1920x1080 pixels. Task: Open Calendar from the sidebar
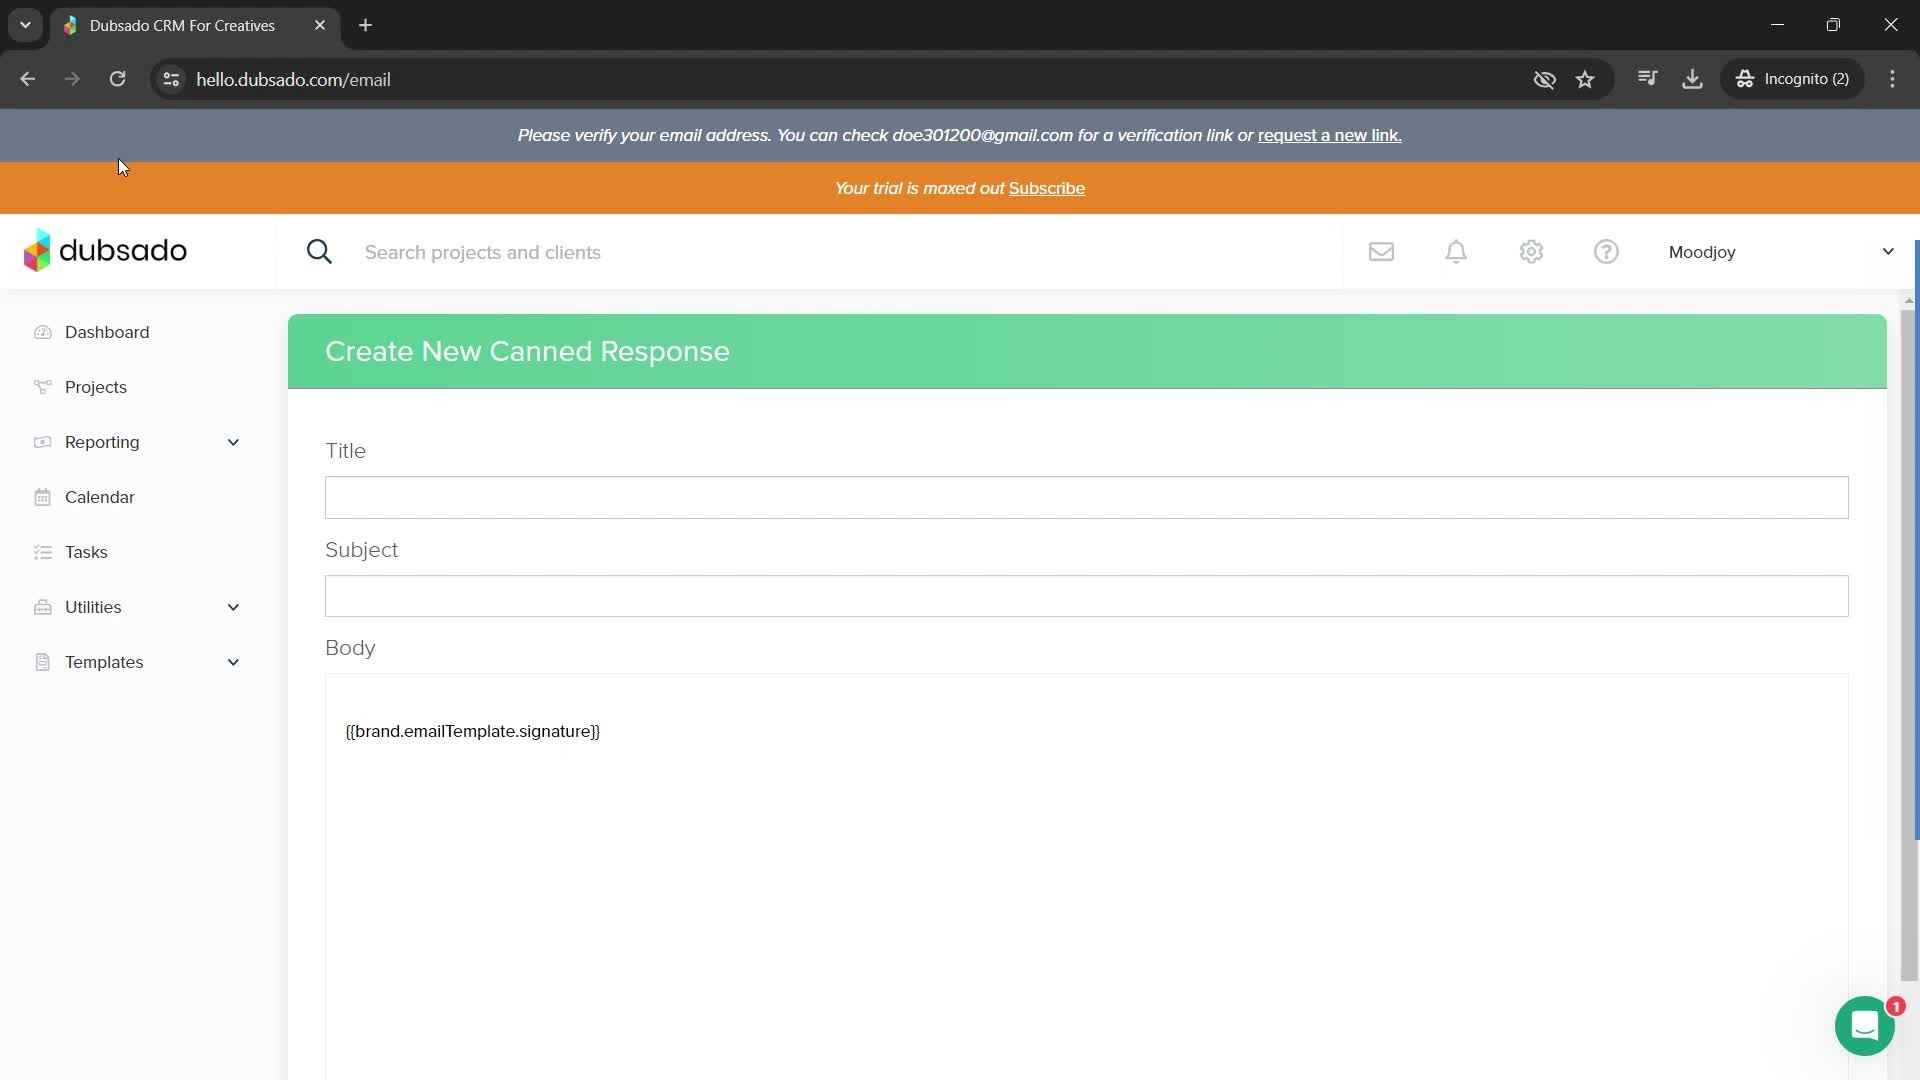100,497
